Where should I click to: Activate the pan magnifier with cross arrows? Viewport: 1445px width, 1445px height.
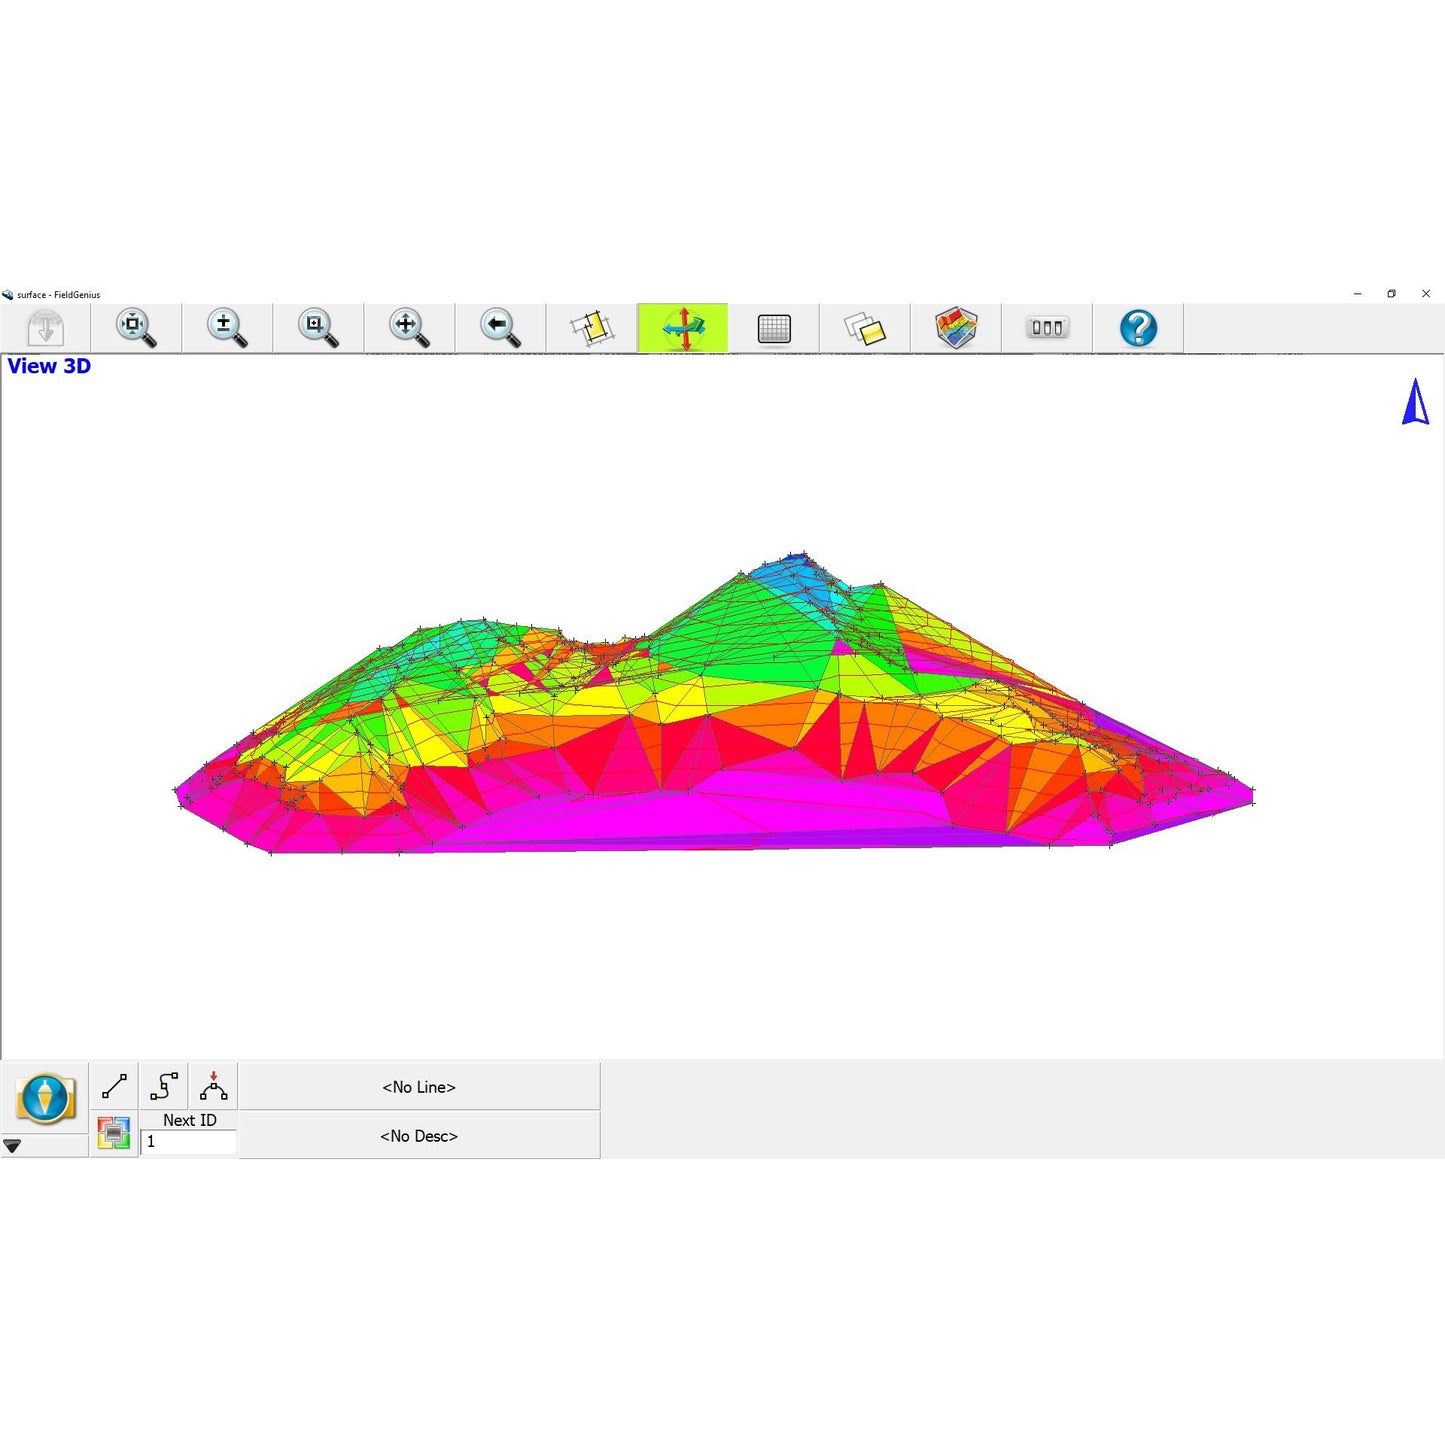click(409, 328)
